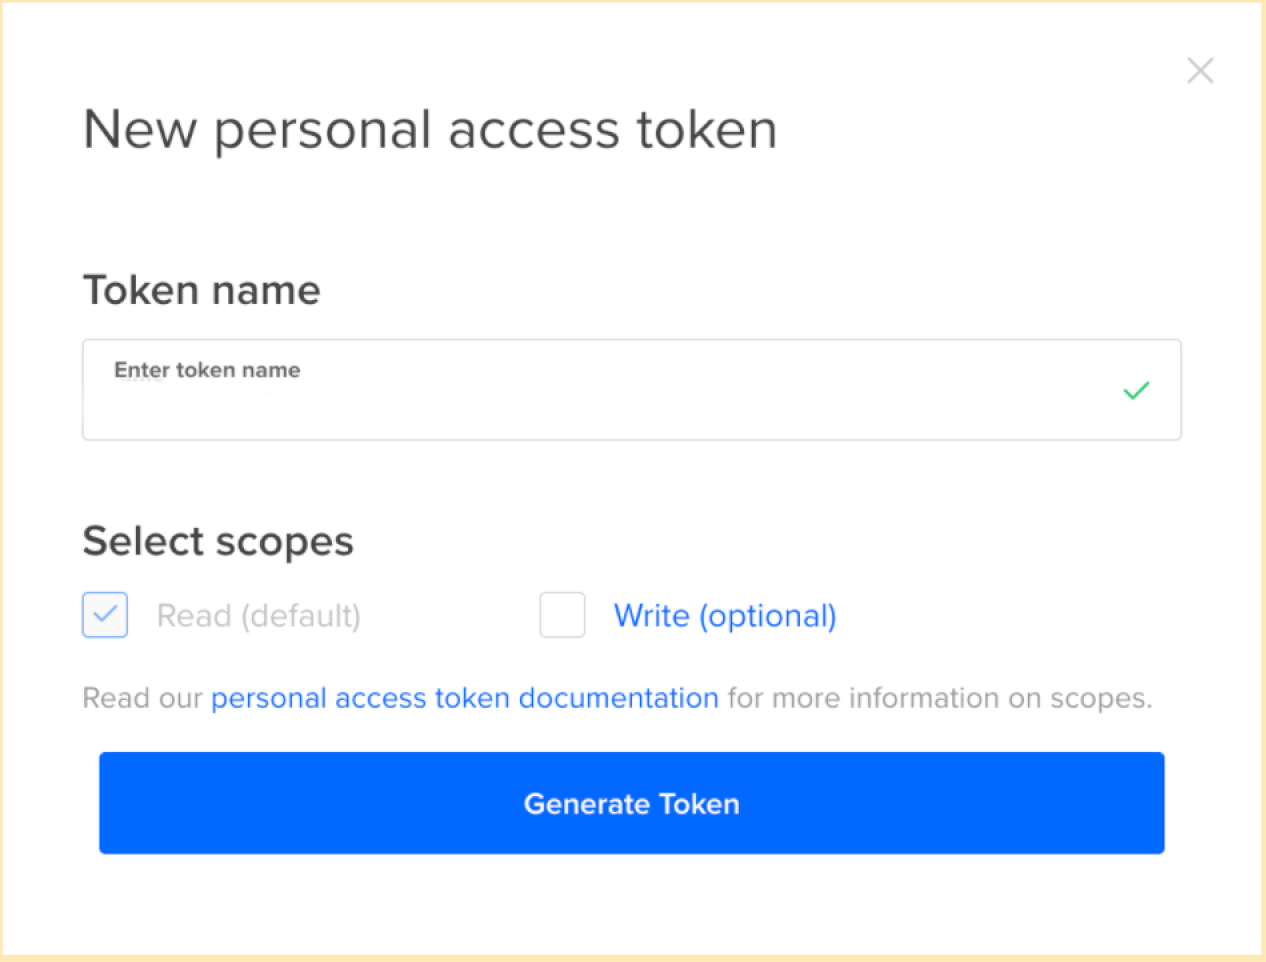Enable write scope via its empty box
This screenshot has height=962, width=1266.
point(562,615)
